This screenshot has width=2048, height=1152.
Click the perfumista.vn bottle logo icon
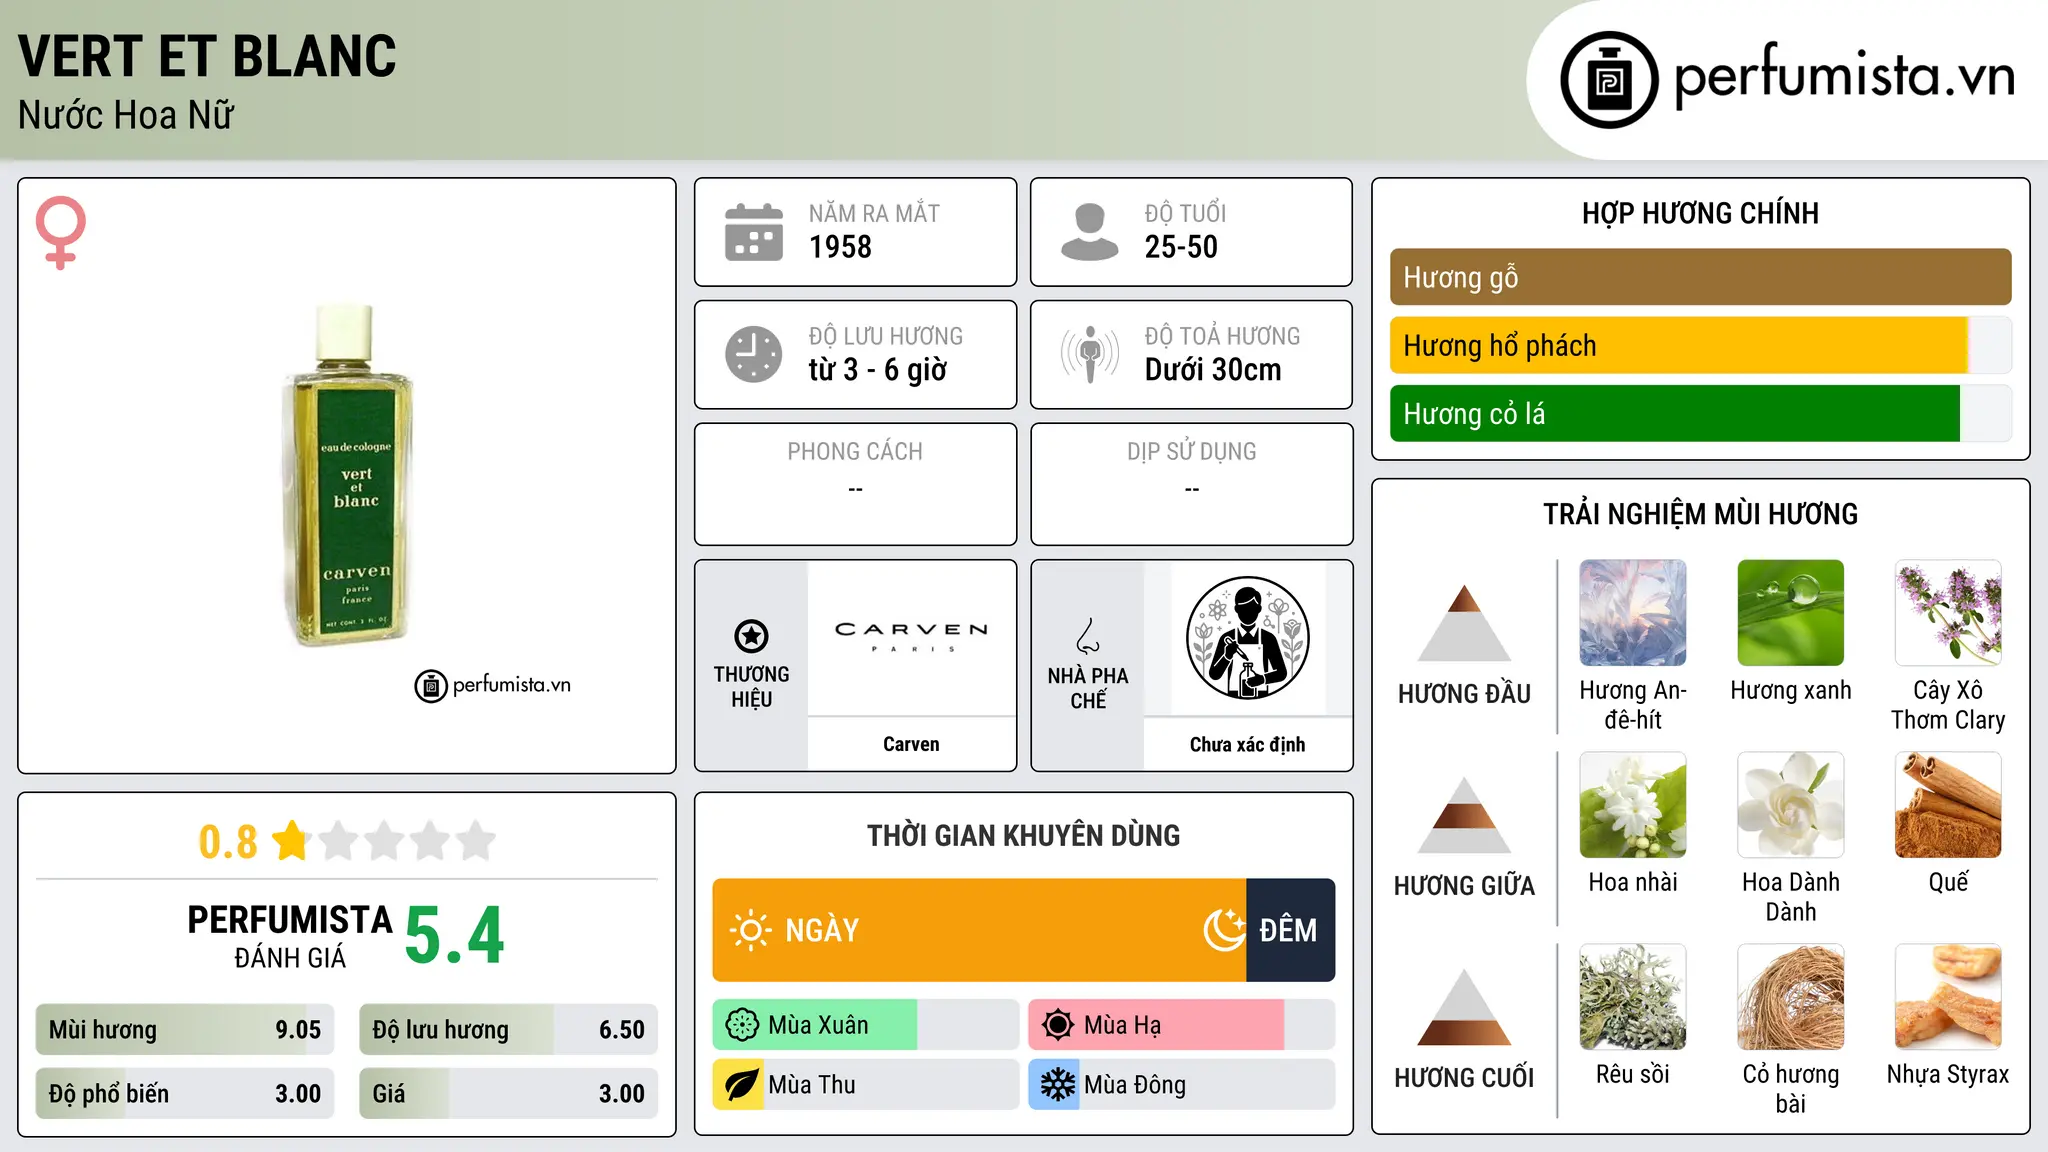pyautogui.click(x=1609, y=80)
